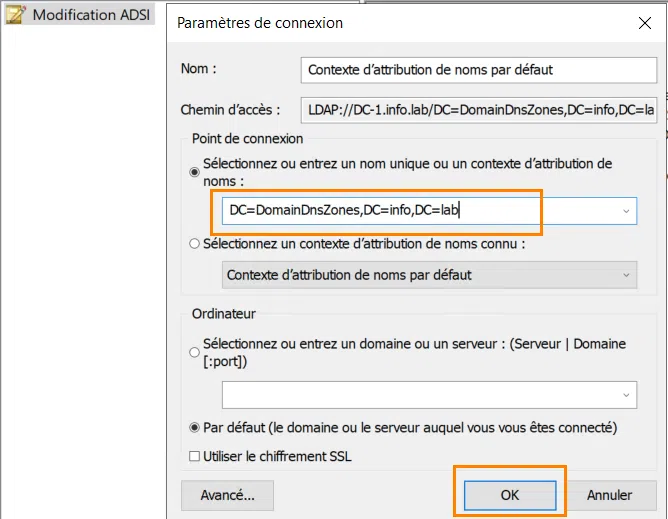Confirm with the OK button
Image resolution: width=668 pixels, height=519 pixels.
pos(510,494)
